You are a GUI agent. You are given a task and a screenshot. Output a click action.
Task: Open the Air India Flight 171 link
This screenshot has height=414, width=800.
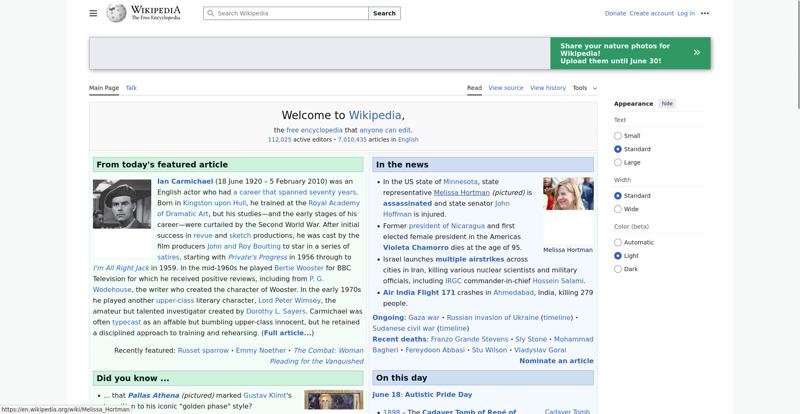point(419,293)
